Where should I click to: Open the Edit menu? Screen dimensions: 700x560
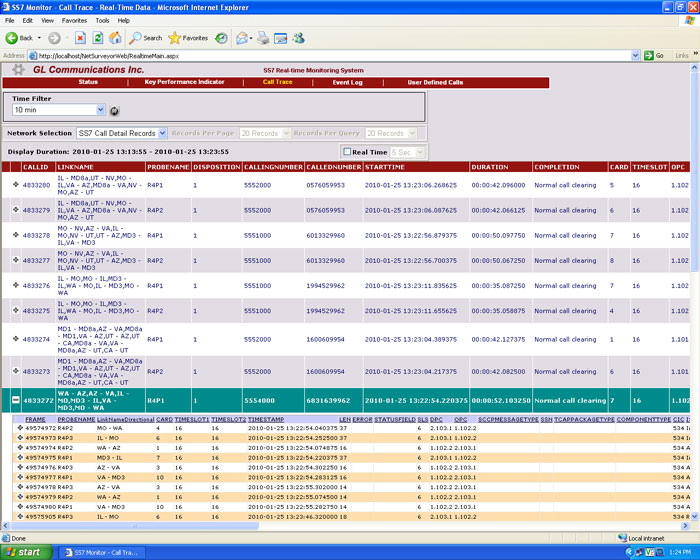tap(28, 21)
